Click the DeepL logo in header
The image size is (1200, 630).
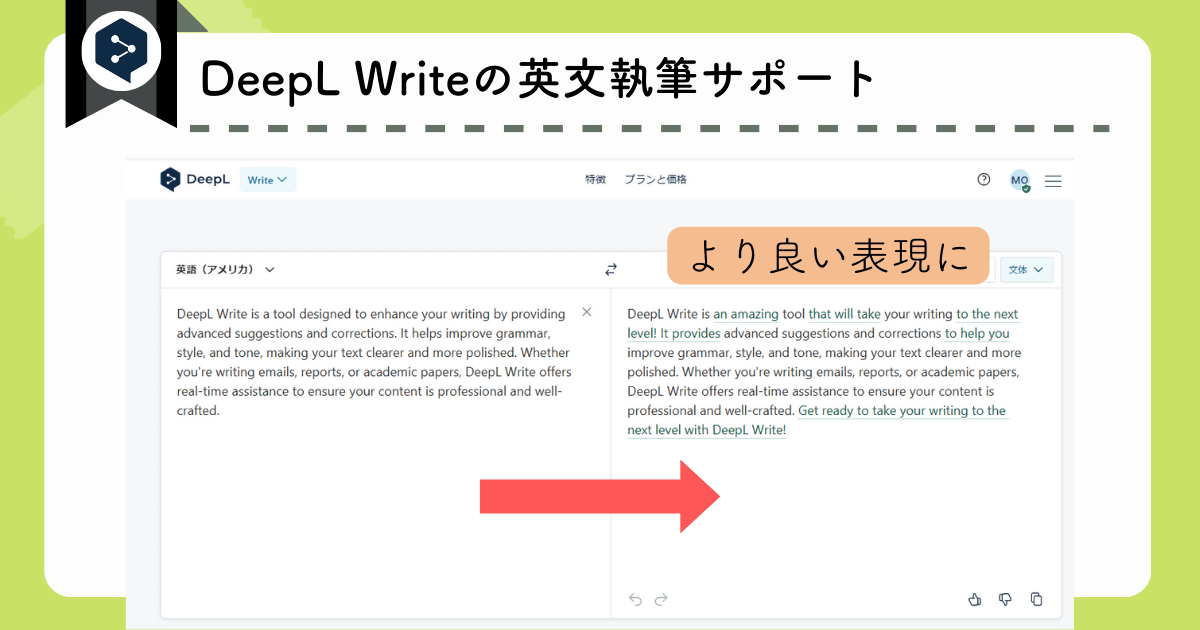195,180
